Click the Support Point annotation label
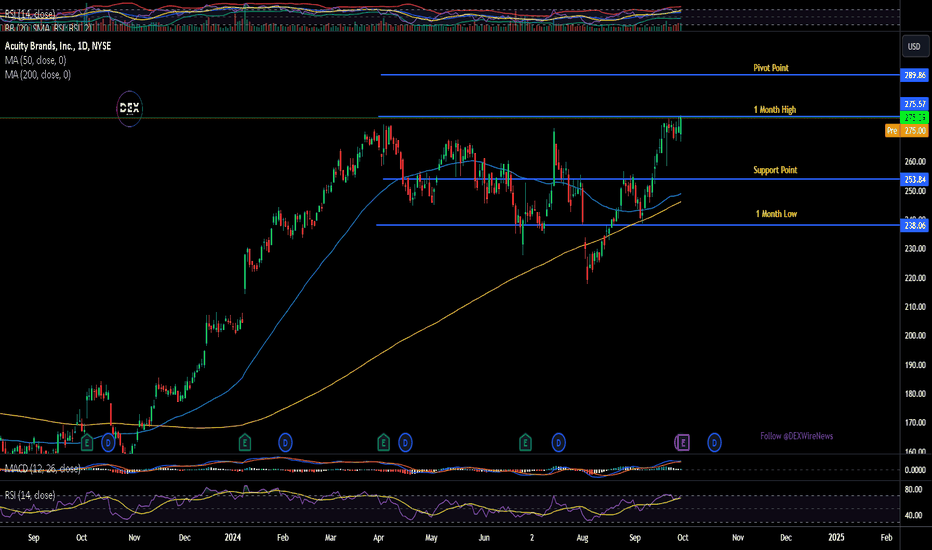 tap(775, 170)
